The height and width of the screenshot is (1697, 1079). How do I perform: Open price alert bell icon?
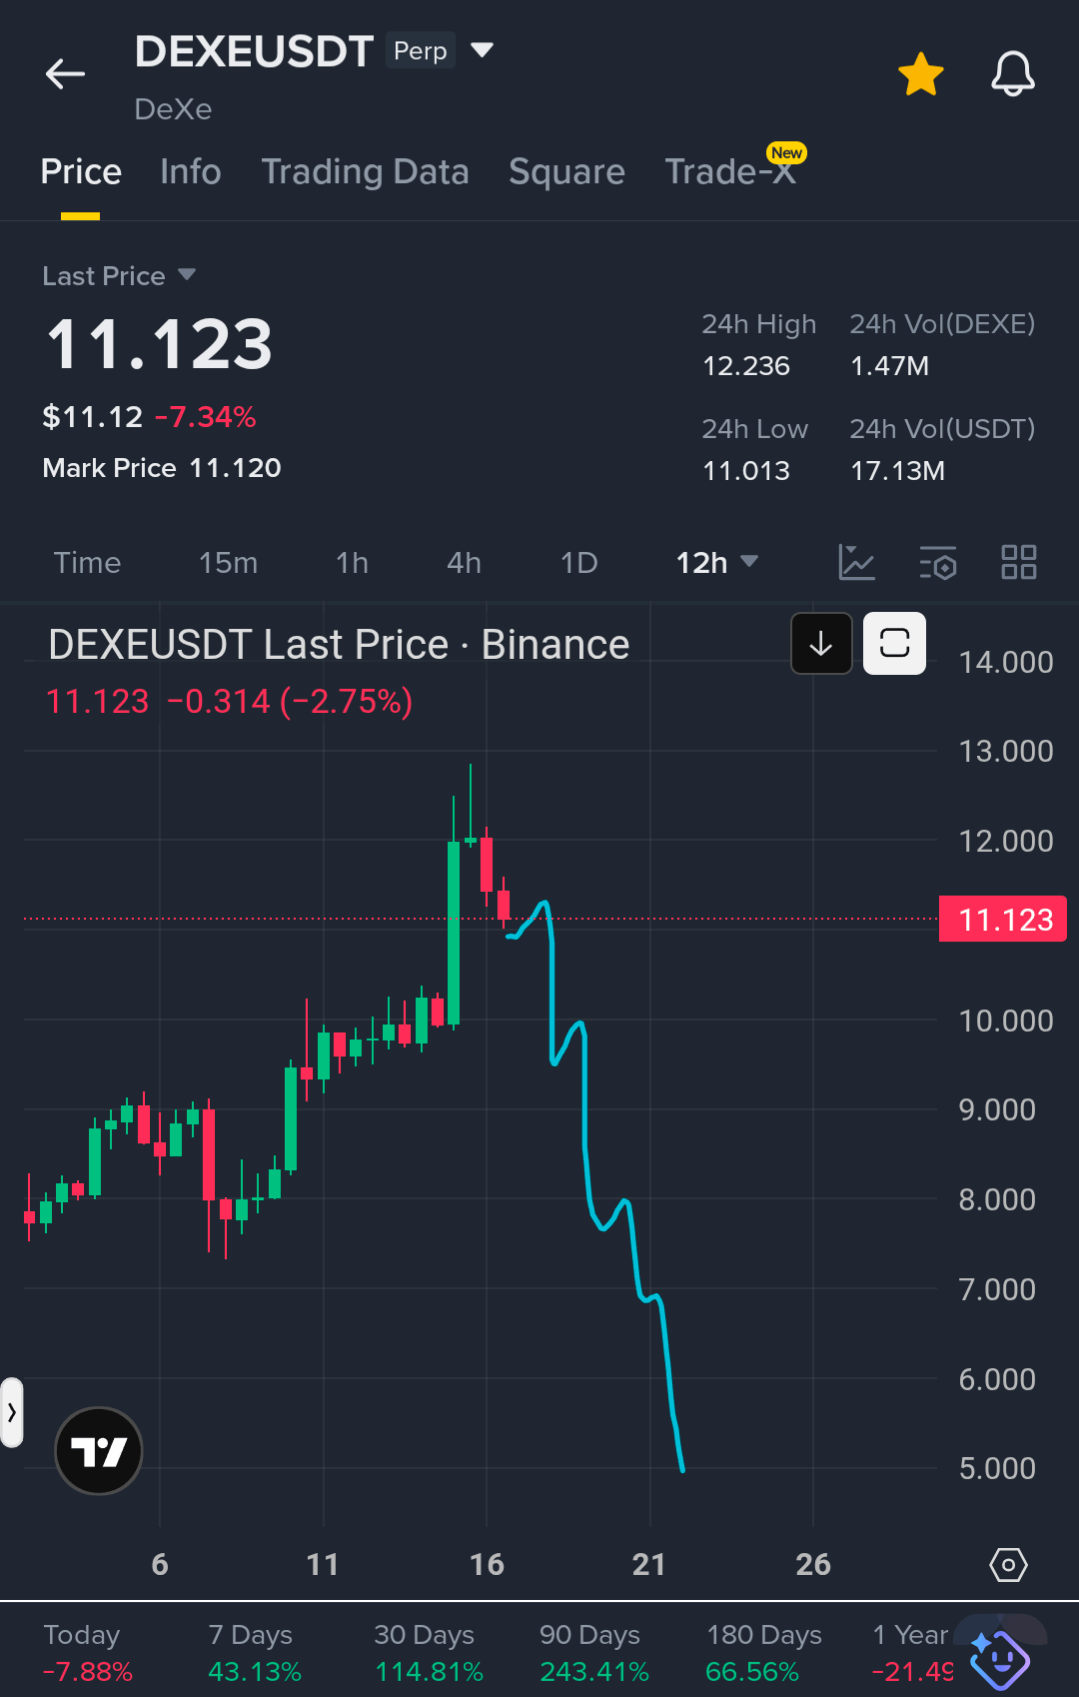[1013, 74]
